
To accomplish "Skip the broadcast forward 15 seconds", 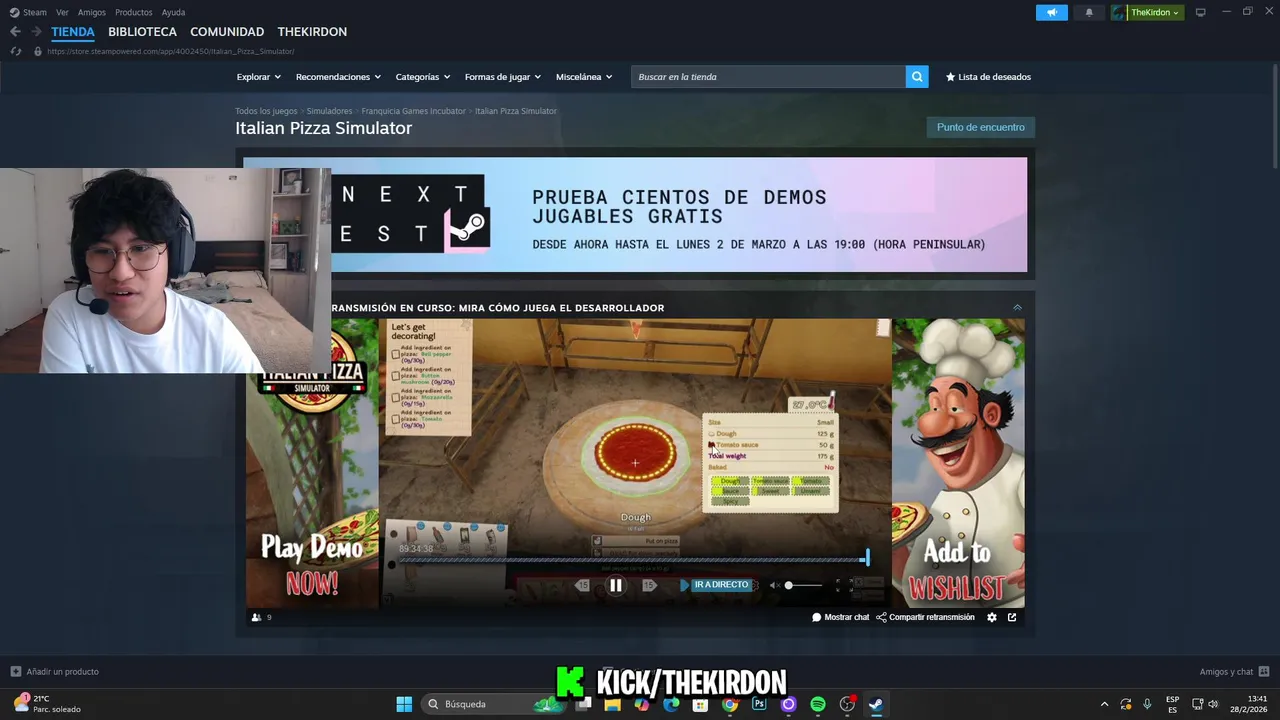I will 649,586.
